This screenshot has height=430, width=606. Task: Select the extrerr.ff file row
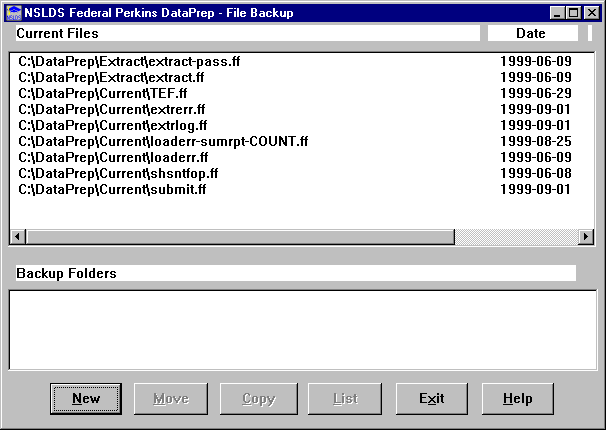click(x=301, y=109)
